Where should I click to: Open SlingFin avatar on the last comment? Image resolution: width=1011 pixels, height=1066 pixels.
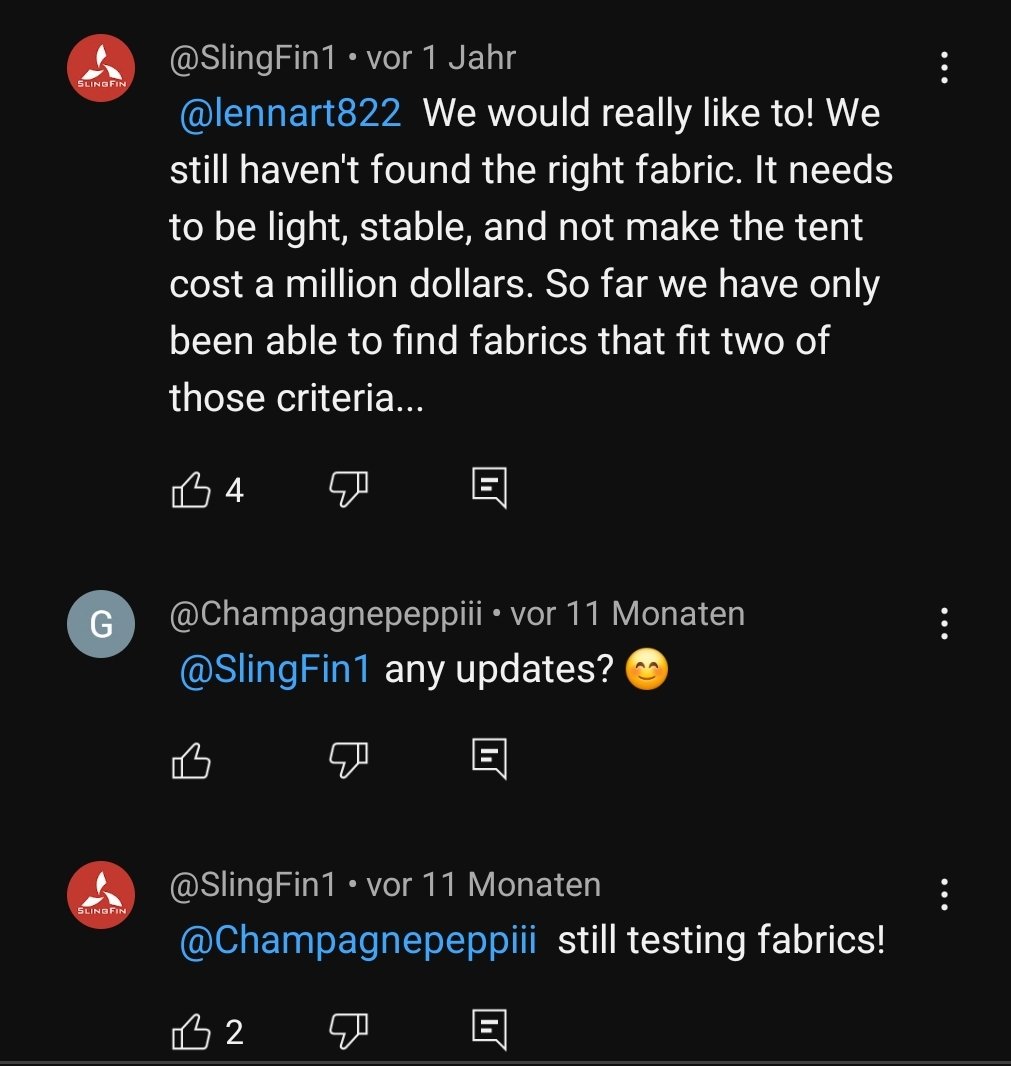[x=100, y=895]
